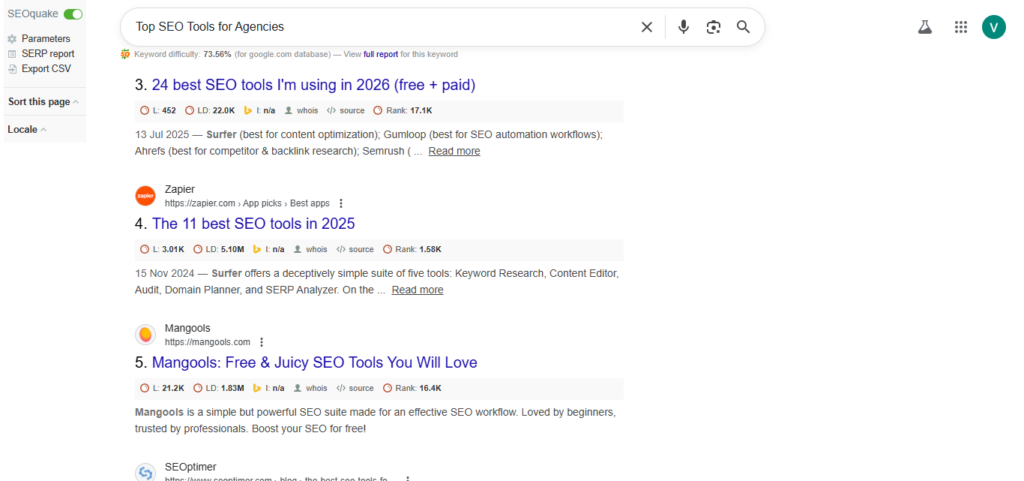Clear the search query with X
The width and height of the screenshot is (1024, 481).
647,27
